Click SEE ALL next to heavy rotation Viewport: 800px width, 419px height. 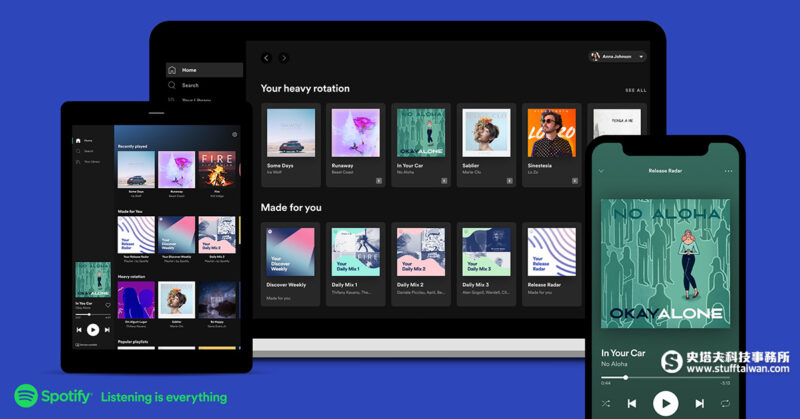click(x=636, y=90)
